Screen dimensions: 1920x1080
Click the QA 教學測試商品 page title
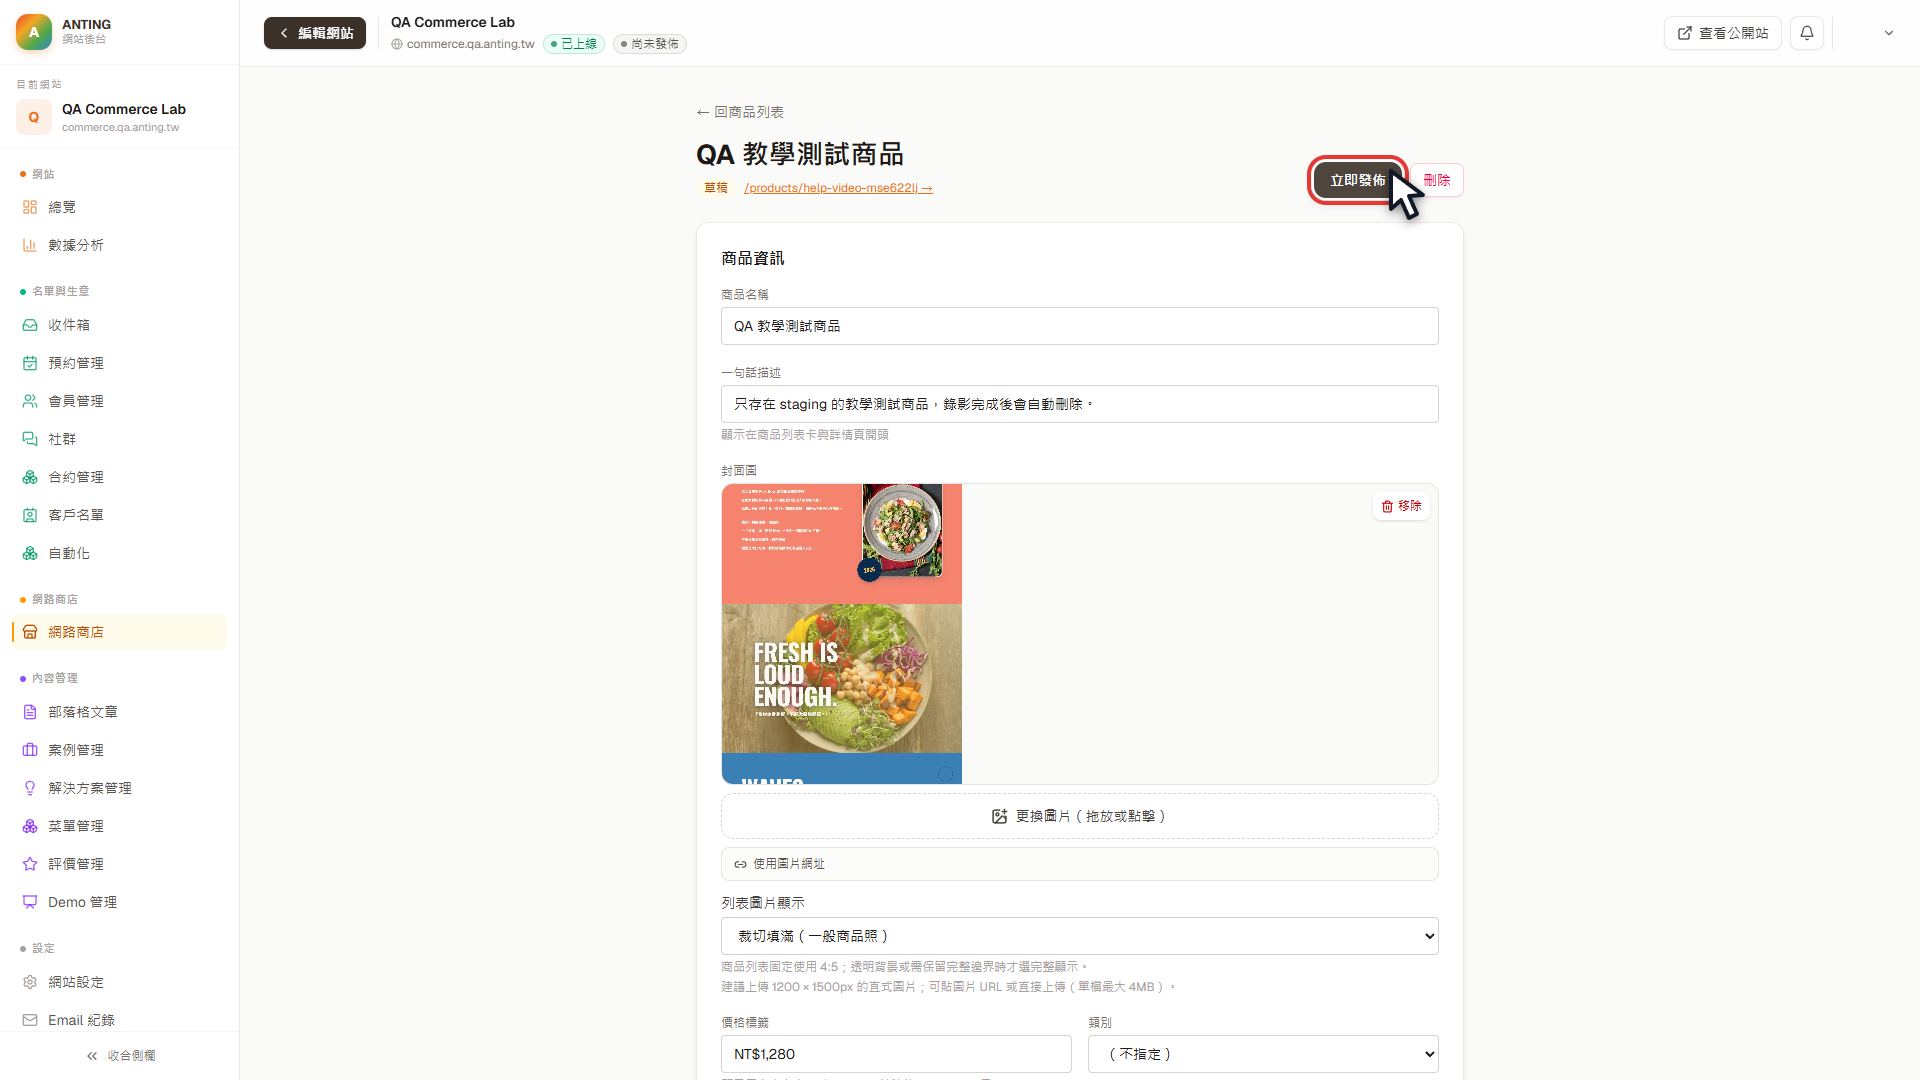[x=800, y=154]
